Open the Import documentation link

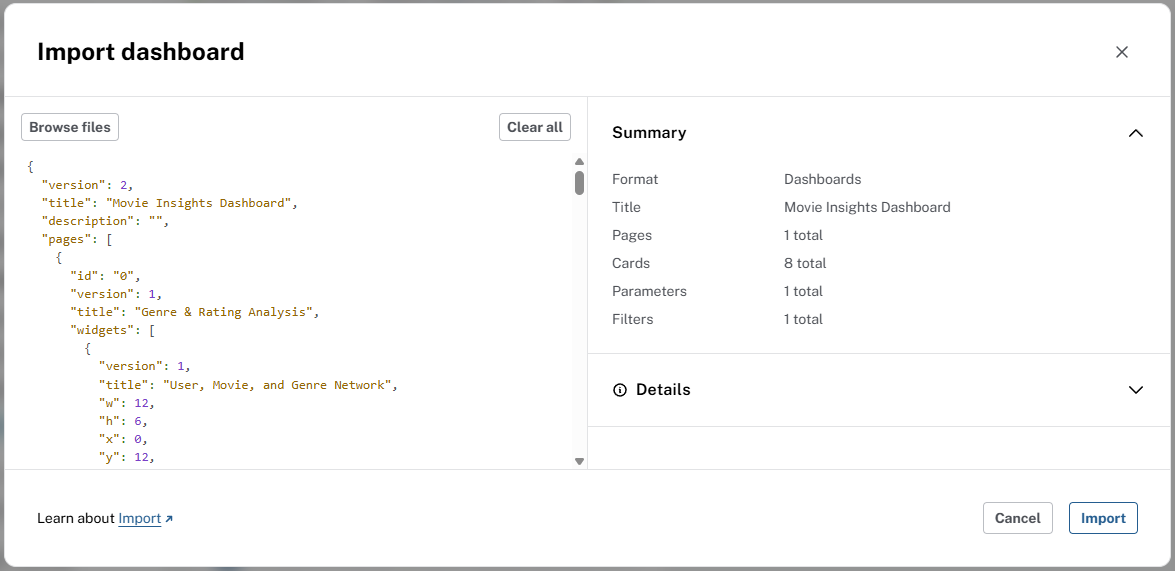(139, 519)
